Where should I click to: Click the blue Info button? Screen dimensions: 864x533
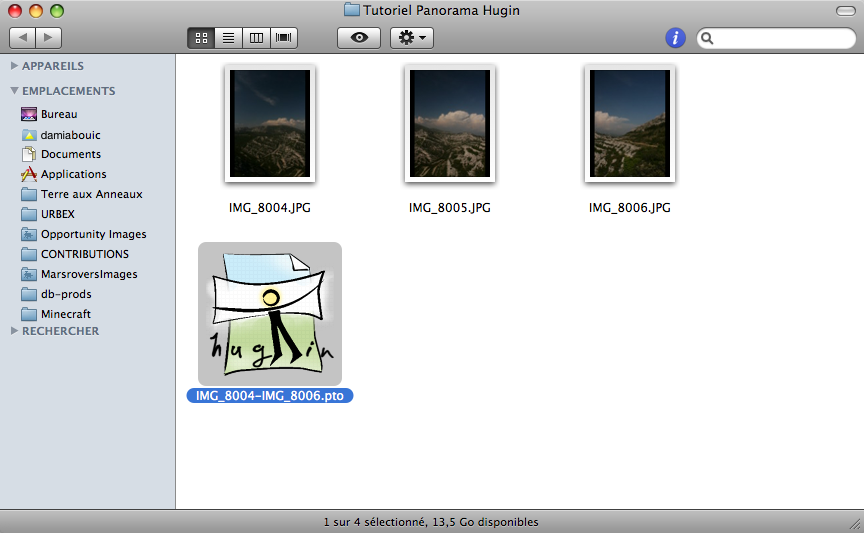(675, 38)
